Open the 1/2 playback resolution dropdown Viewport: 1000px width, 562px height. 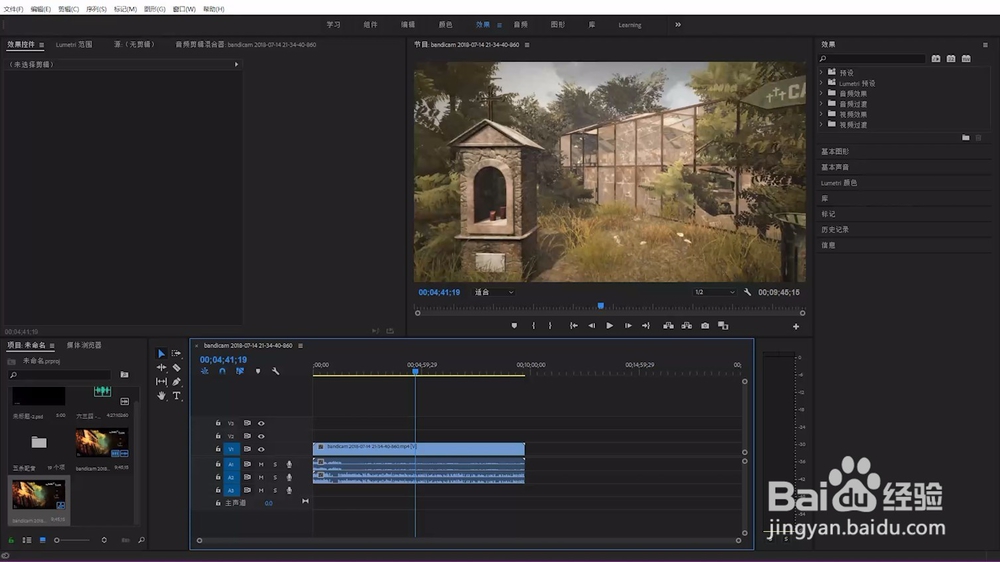coord(714,292)
